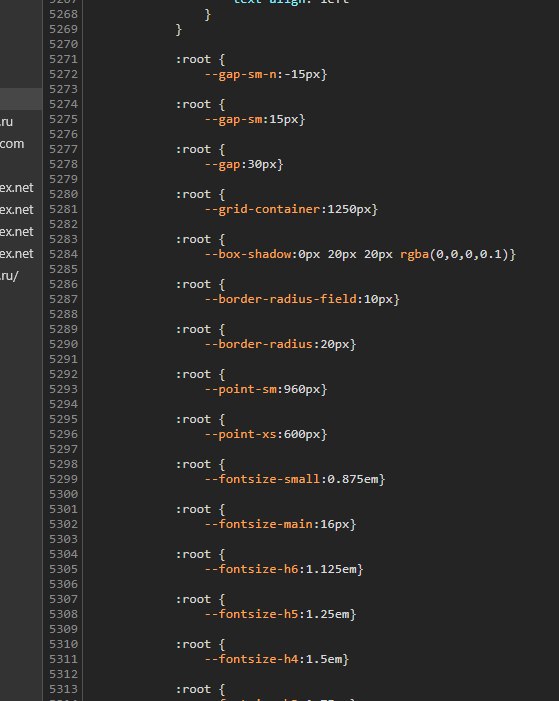Click ':root {' selector on line 5313

click(200, 689)
